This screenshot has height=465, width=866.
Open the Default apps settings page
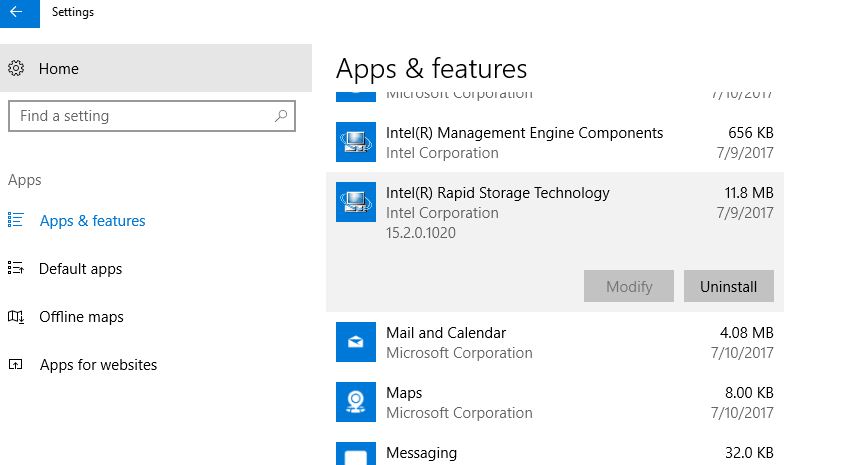tap(80, 269)
